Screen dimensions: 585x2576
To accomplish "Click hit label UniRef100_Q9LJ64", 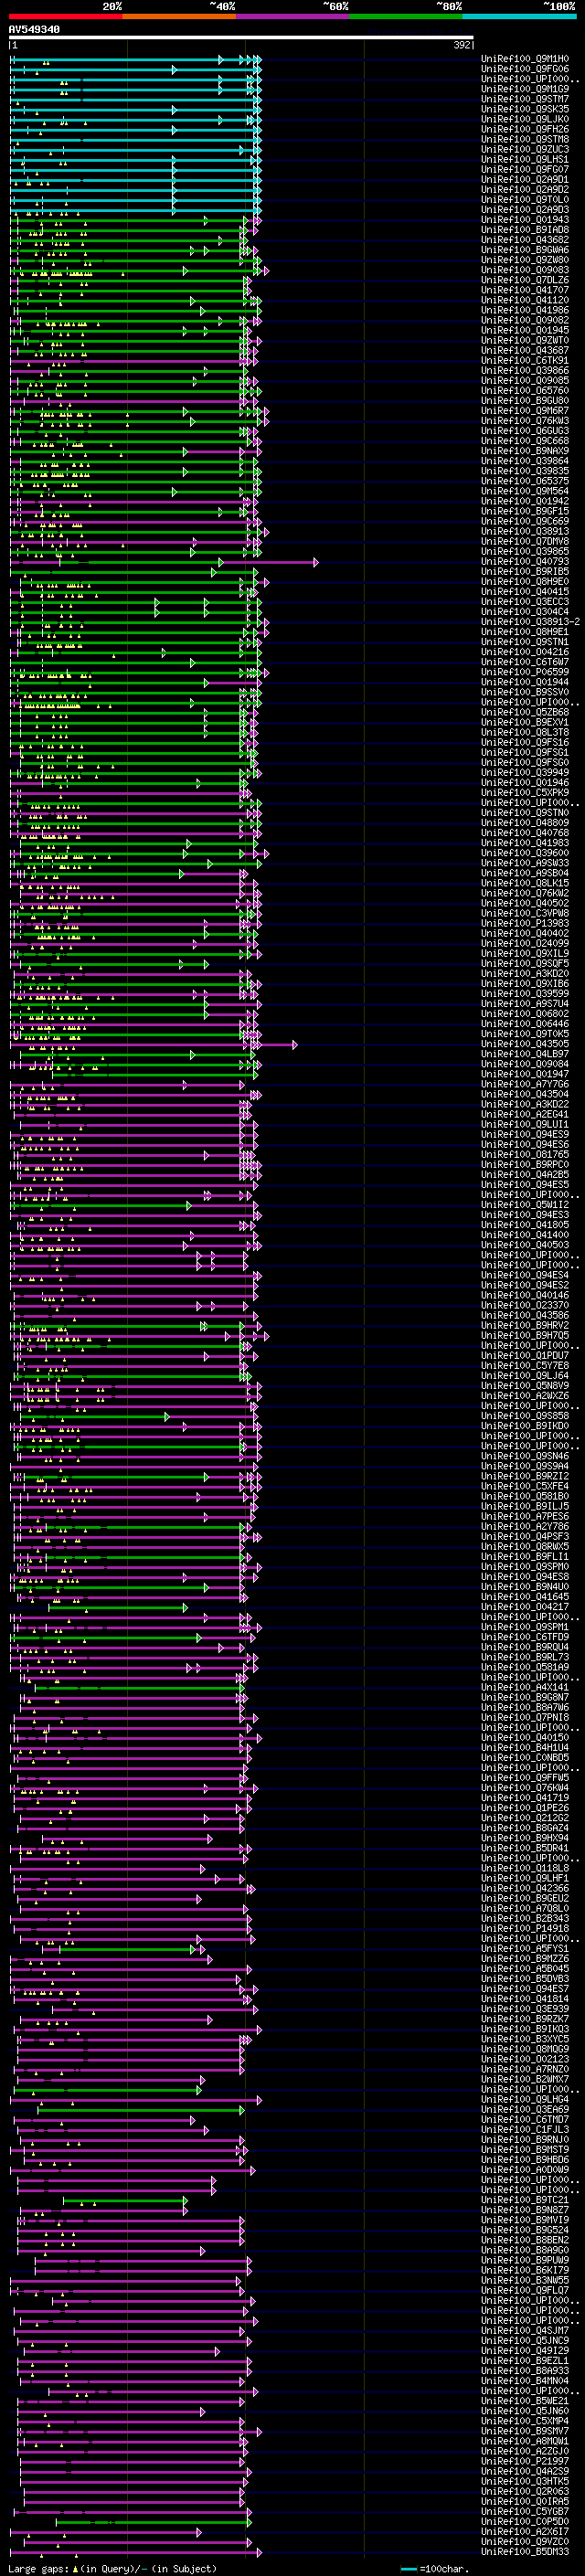I will [525, 1375].
